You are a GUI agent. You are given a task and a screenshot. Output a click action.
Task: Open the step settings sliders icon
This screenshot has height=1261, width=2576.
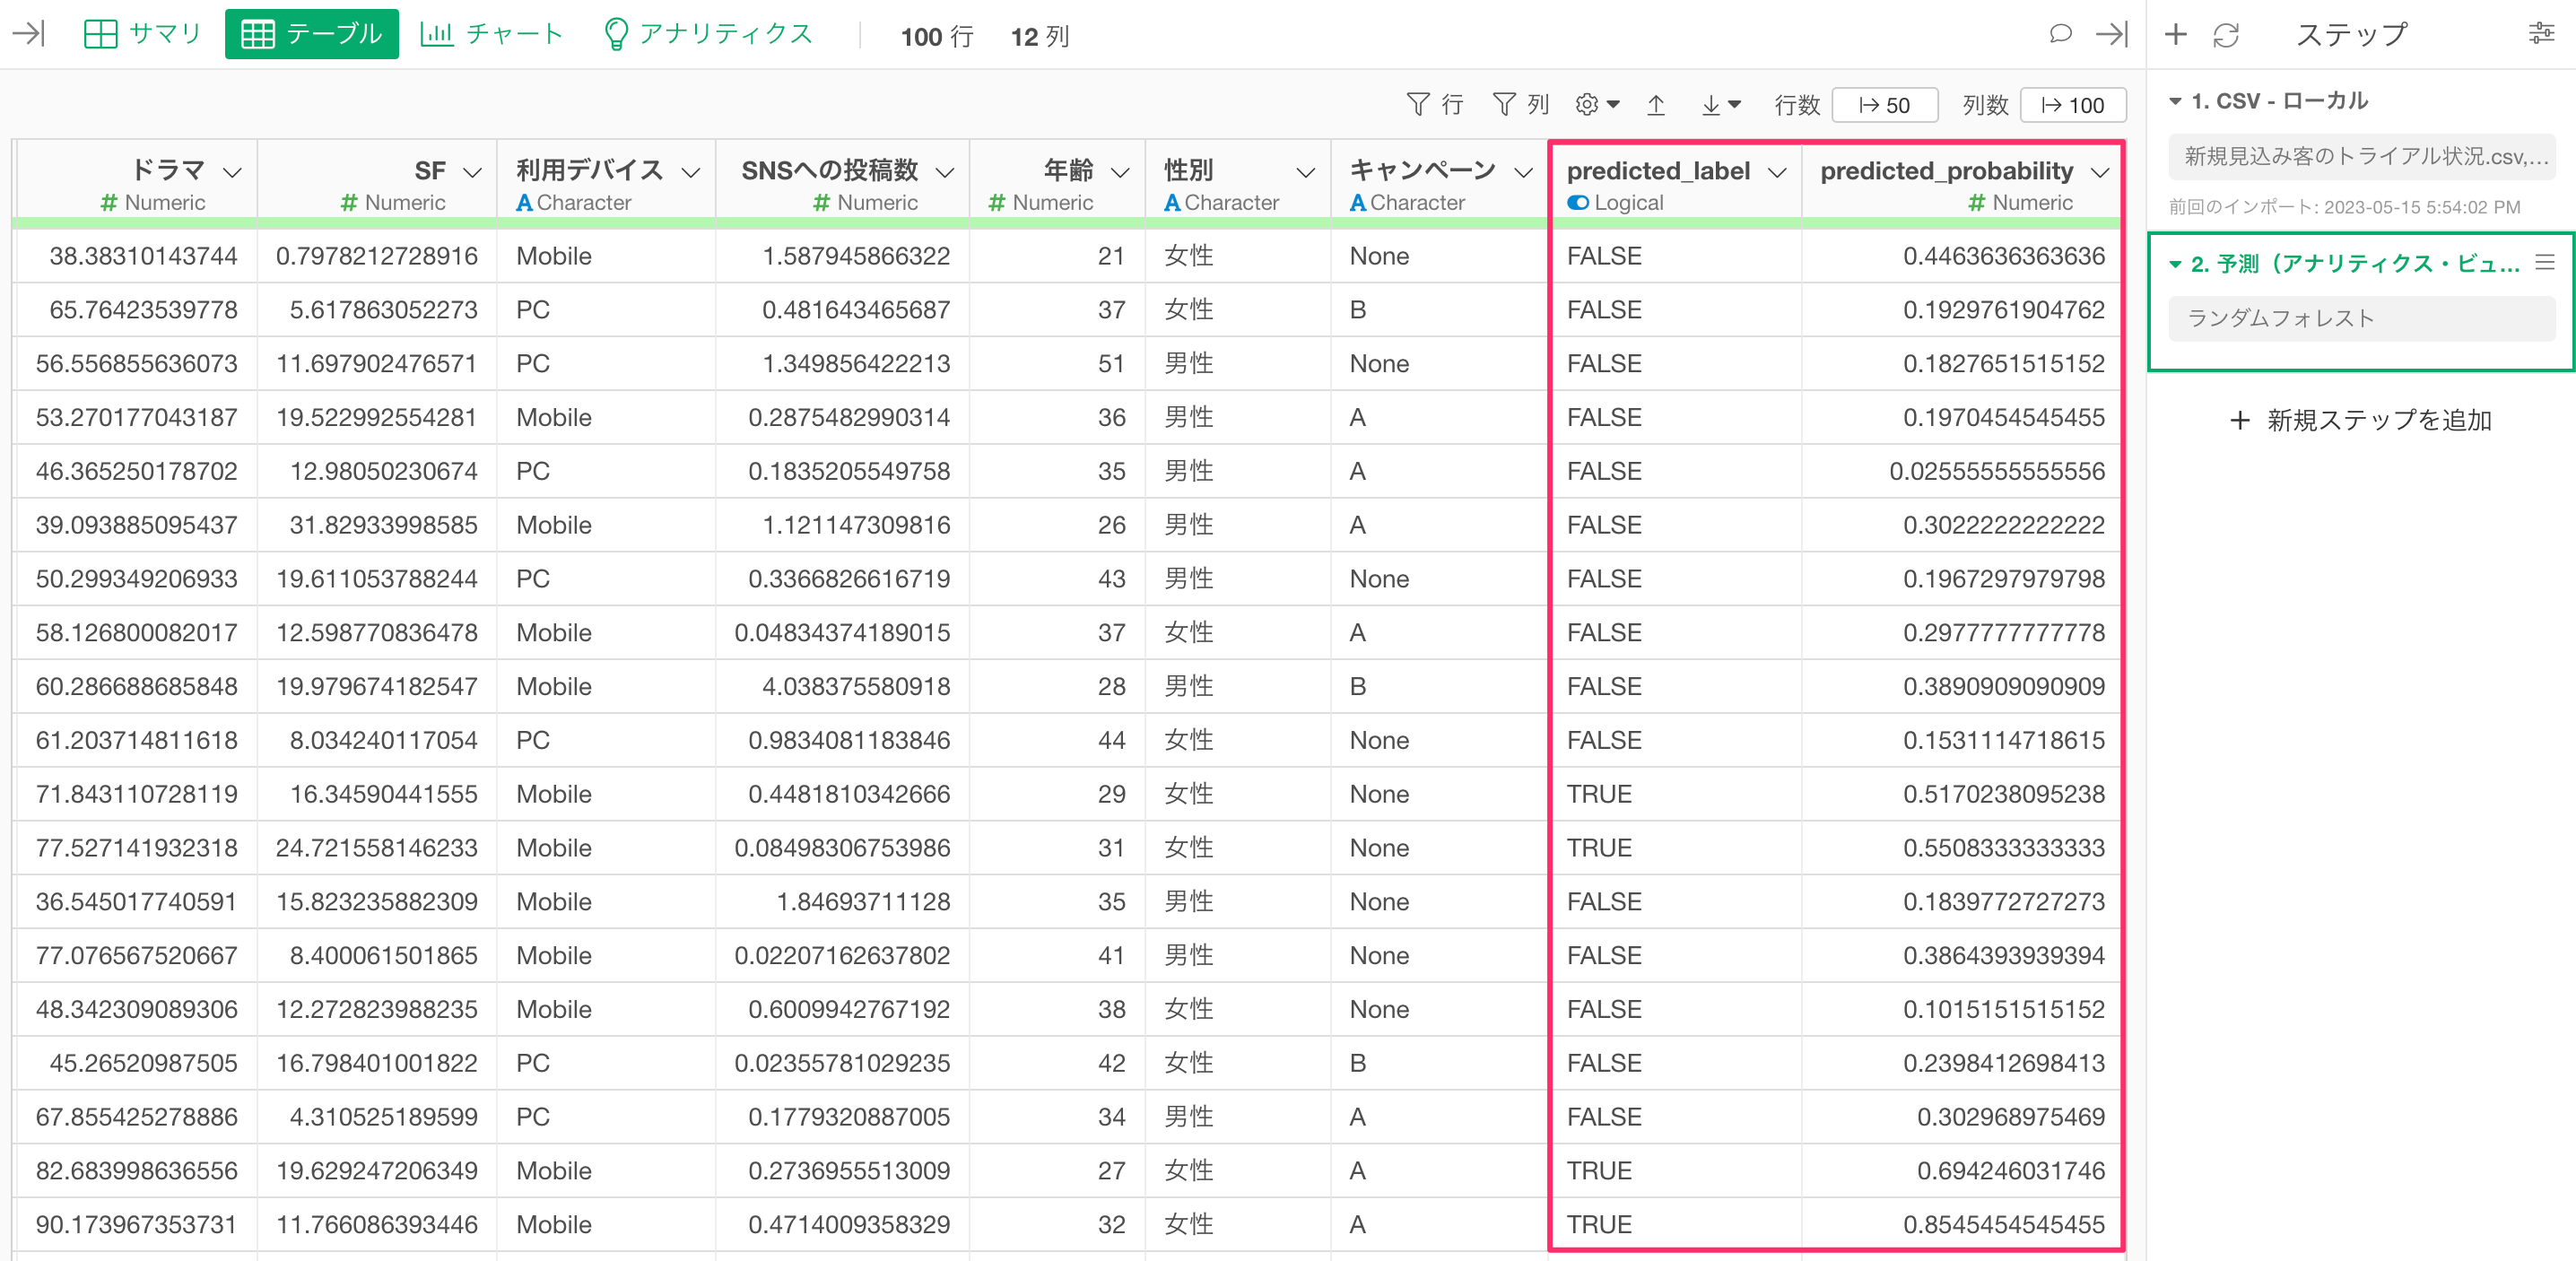coord(2541,34)
